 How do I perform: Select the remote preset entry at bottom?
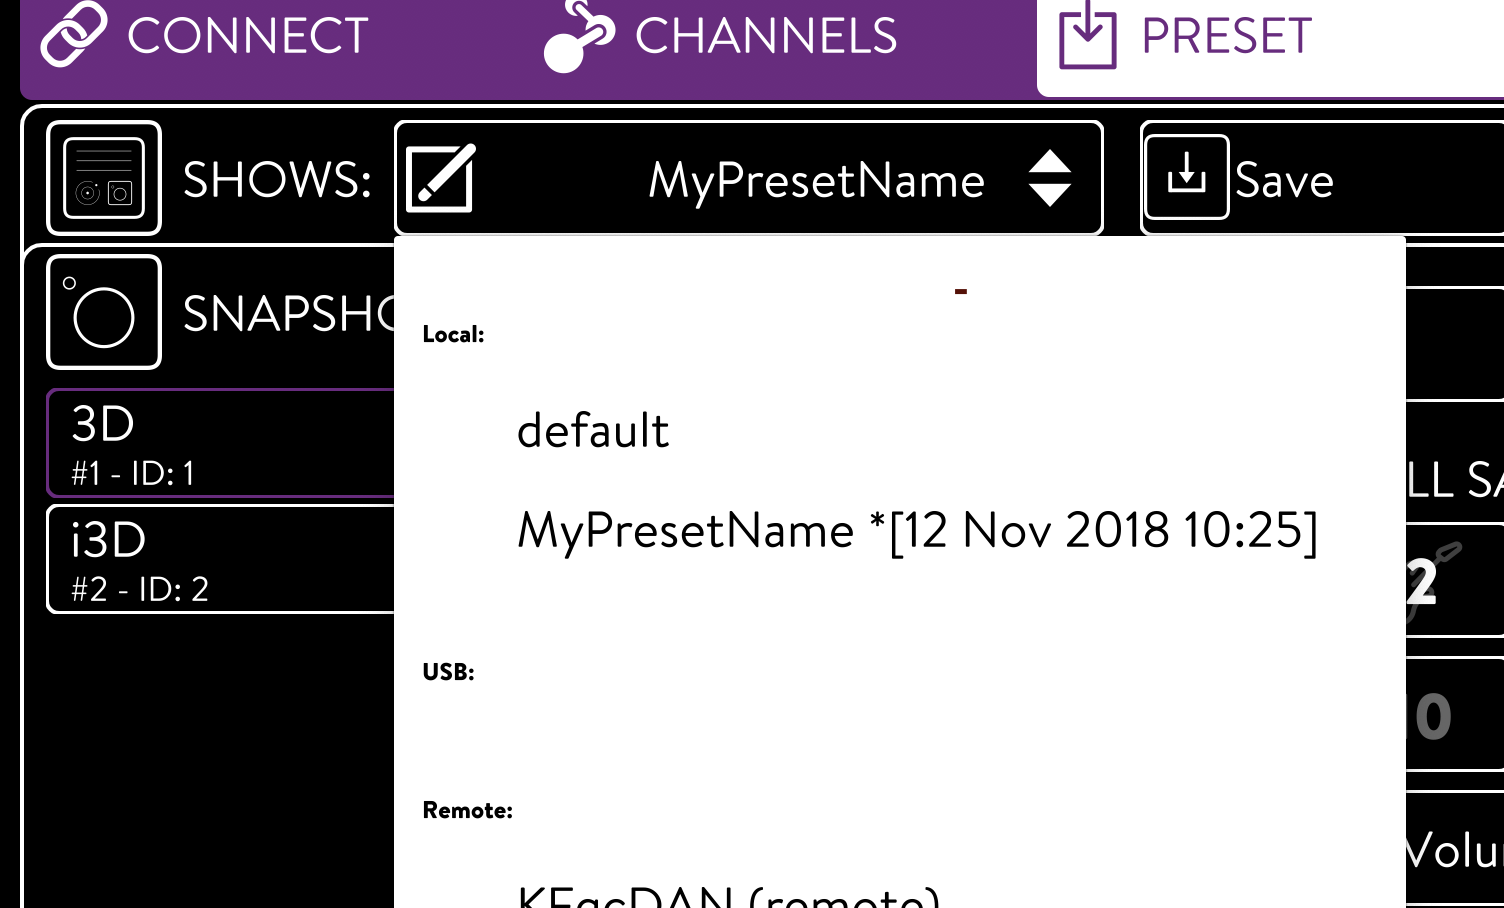[728, 895]
